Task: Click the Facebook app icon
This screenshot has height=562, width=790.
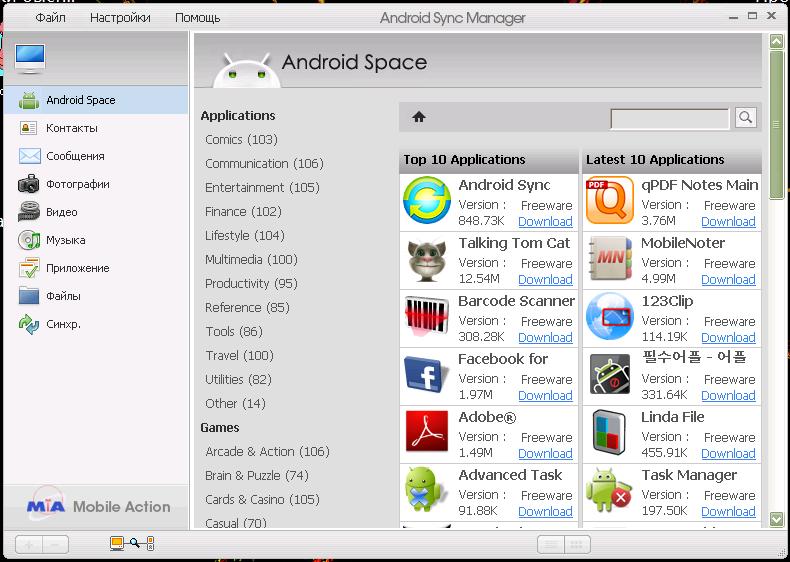Action: pyautogui.click(x=426, y=374)
